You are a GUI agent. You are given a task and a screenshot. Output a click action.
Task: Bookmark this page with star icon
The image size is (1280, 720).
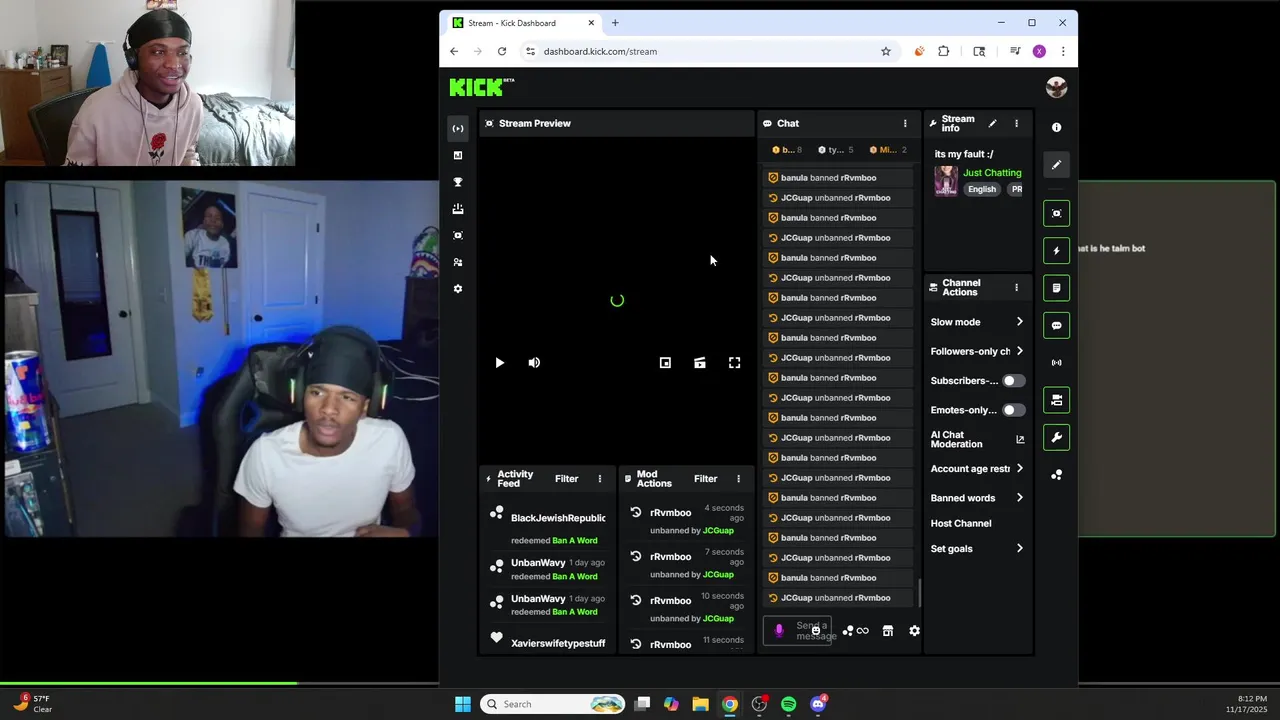click(x=886, y=51)
